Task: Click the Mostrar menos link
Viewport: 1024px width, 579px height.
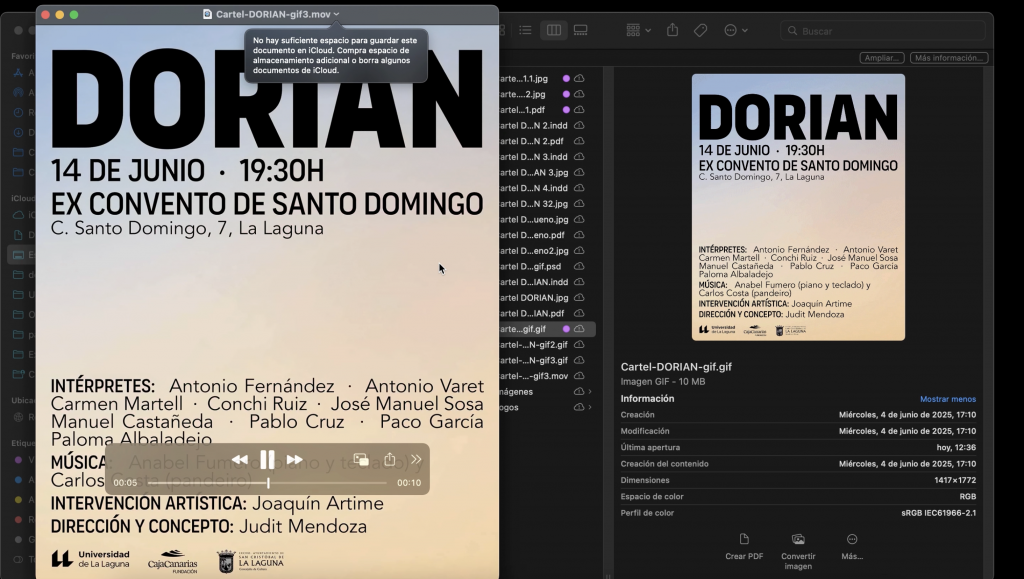Action: [948, 399]
